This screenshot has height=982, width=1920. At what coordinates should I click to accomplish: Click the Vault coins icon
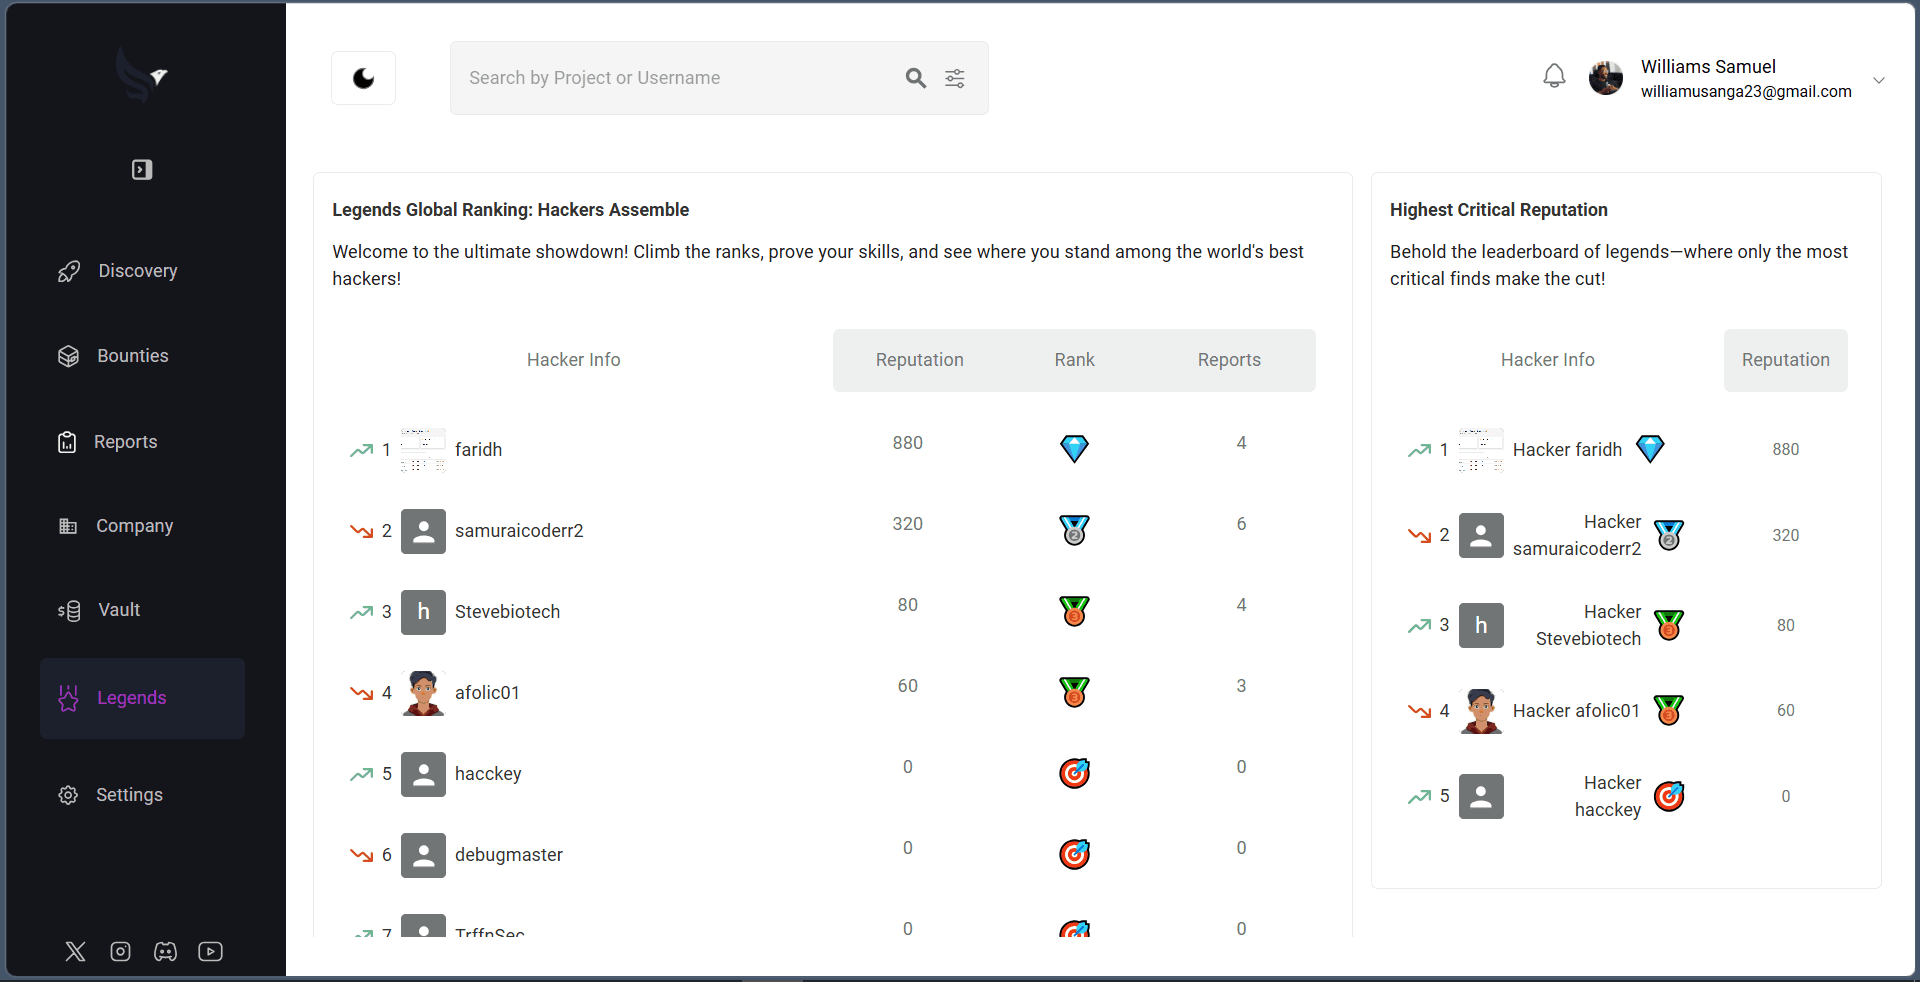click(x=69, y=610)
